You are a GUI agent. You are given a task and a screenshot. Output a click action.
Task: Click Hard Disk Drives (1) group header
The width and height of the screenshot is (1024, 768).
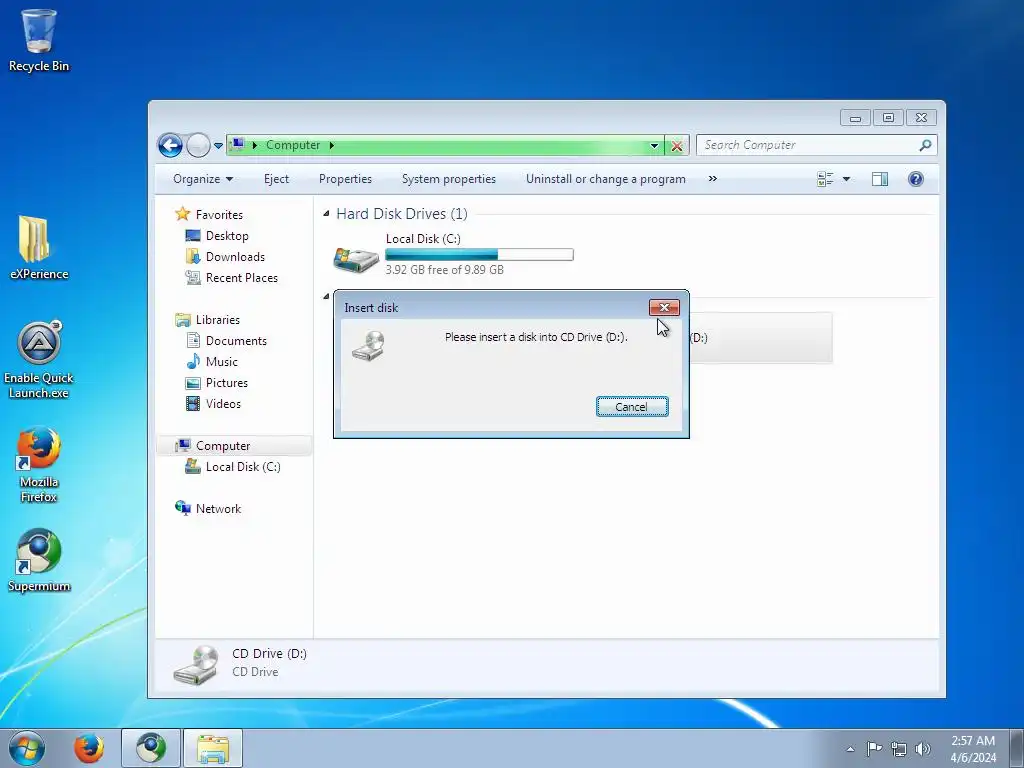[402, 214]
